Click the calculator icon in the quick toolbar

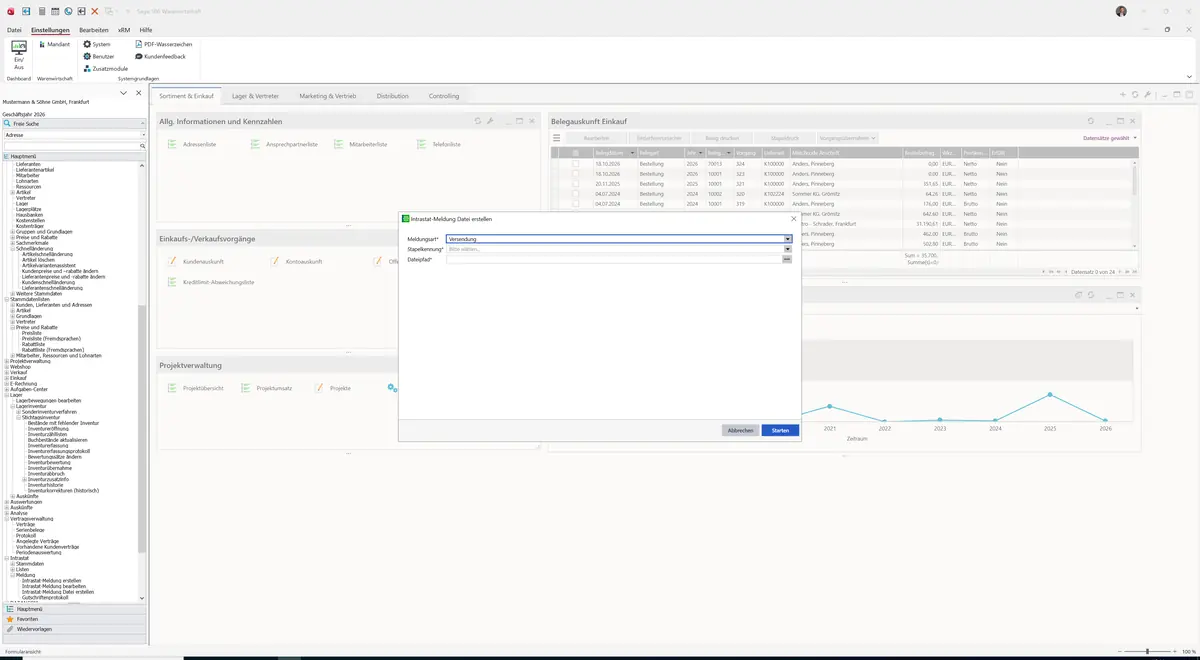40,11
